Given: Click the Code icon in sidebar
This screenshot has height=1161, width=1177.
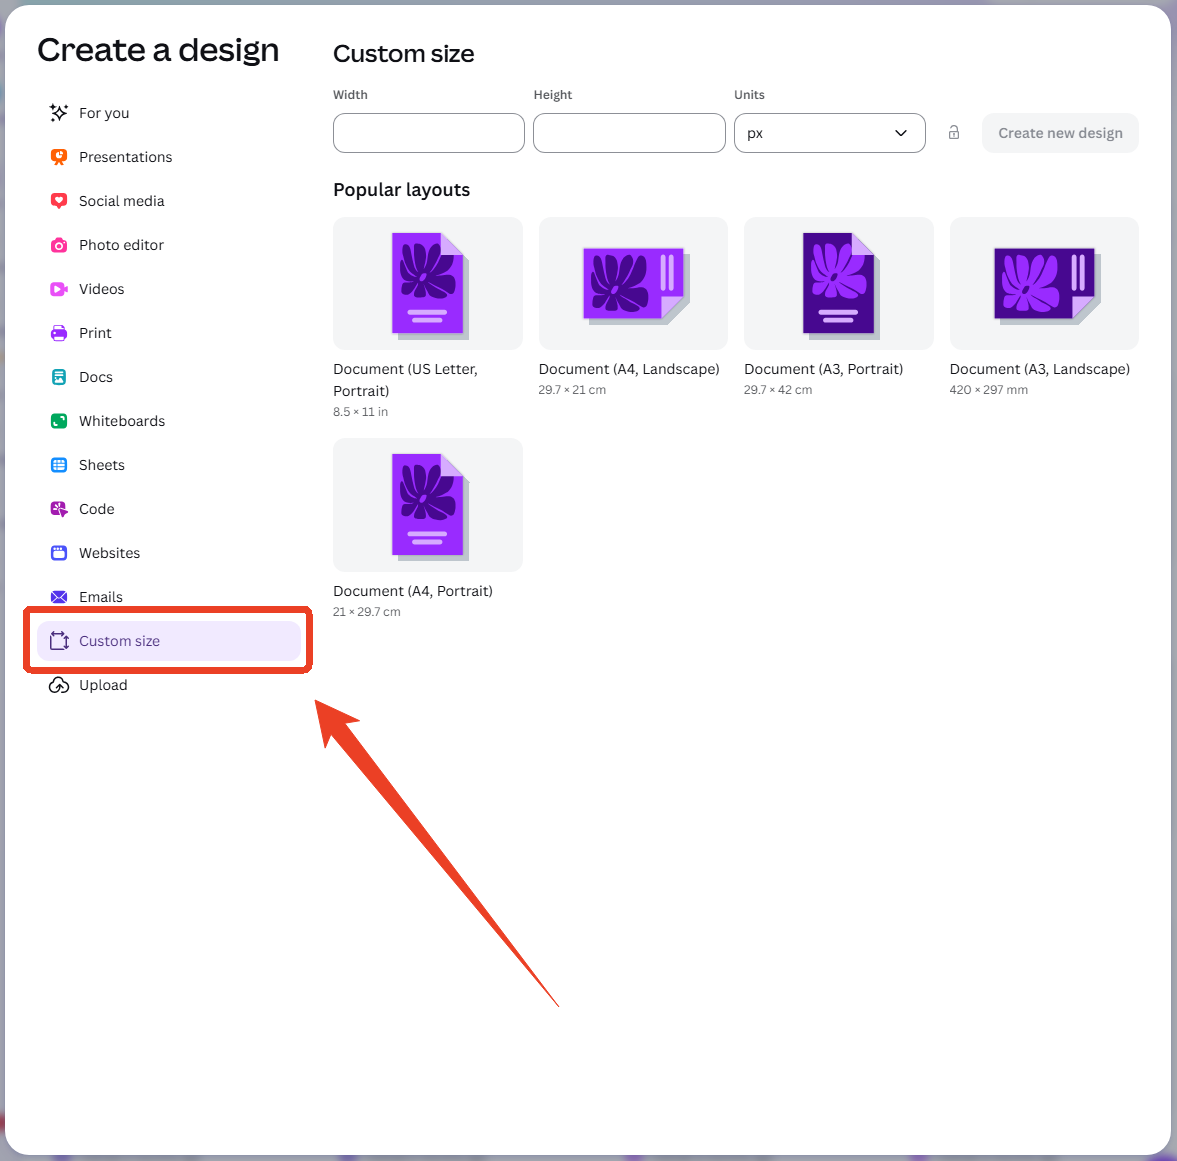Looking at the screenshot, I should pos(59,509).
